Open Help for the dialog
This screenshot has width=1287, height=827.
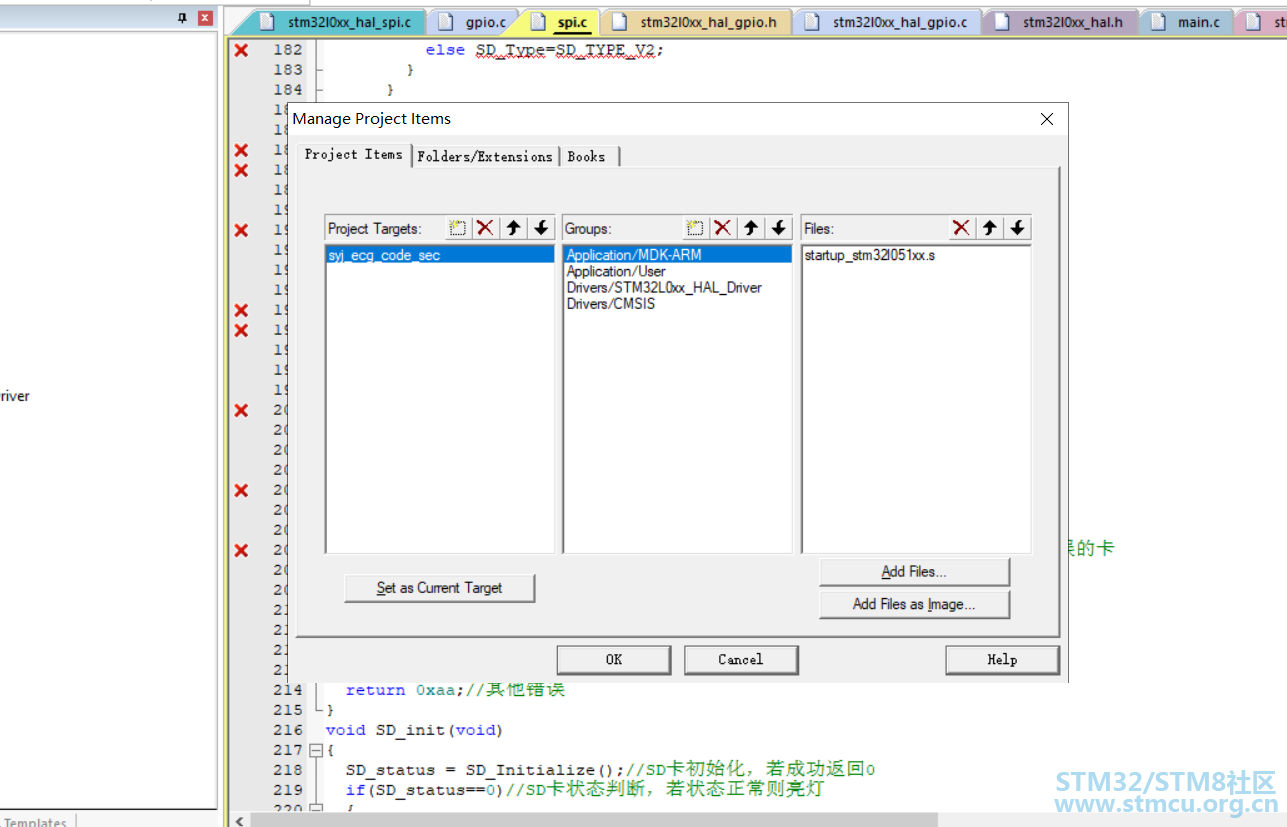[x=1002, y=660]
